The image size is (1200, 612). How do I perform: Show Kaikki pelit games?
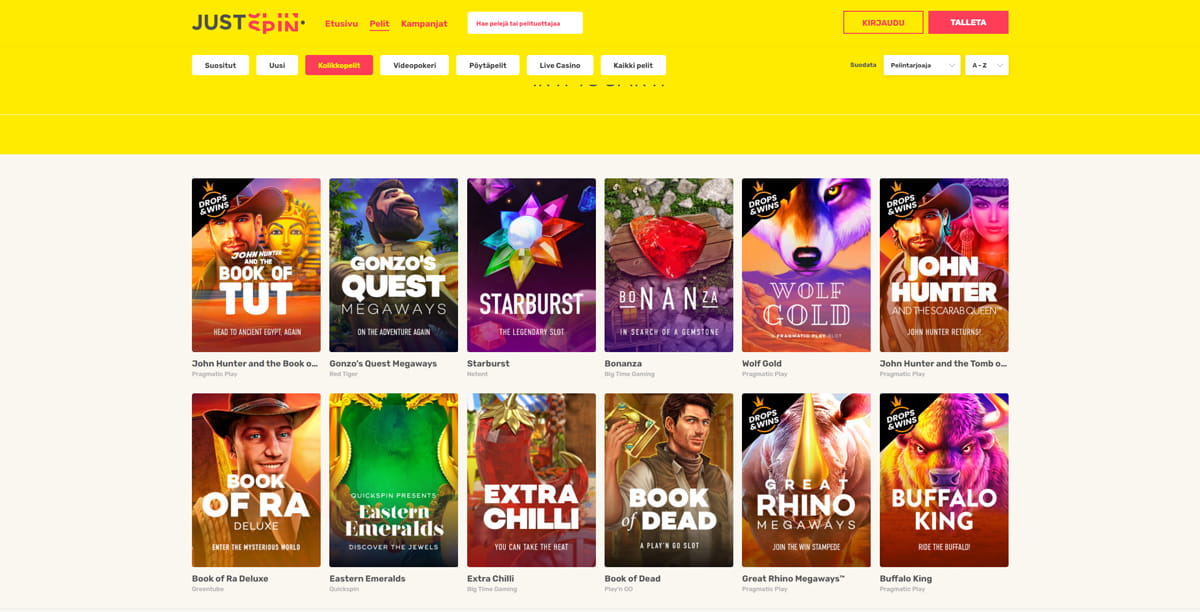[633, 65]
